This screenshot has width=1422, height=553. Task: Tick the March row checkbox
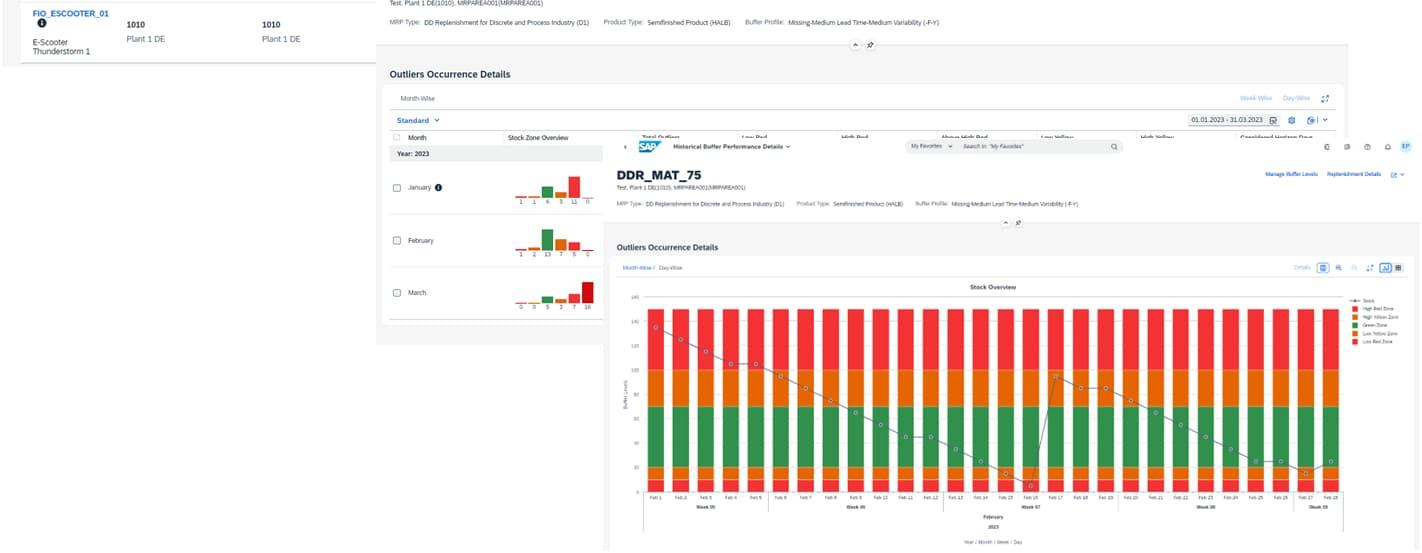pyautogui.click(x=397, y=293)
